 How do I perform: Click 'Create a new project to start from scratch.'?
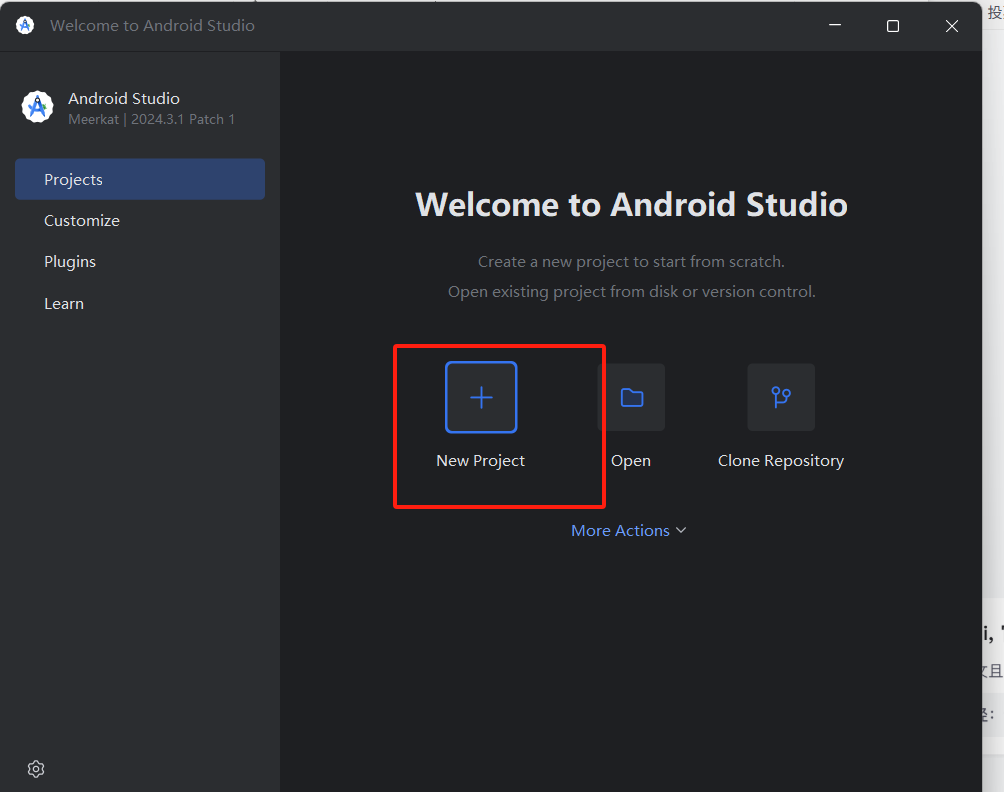(631, 262)
